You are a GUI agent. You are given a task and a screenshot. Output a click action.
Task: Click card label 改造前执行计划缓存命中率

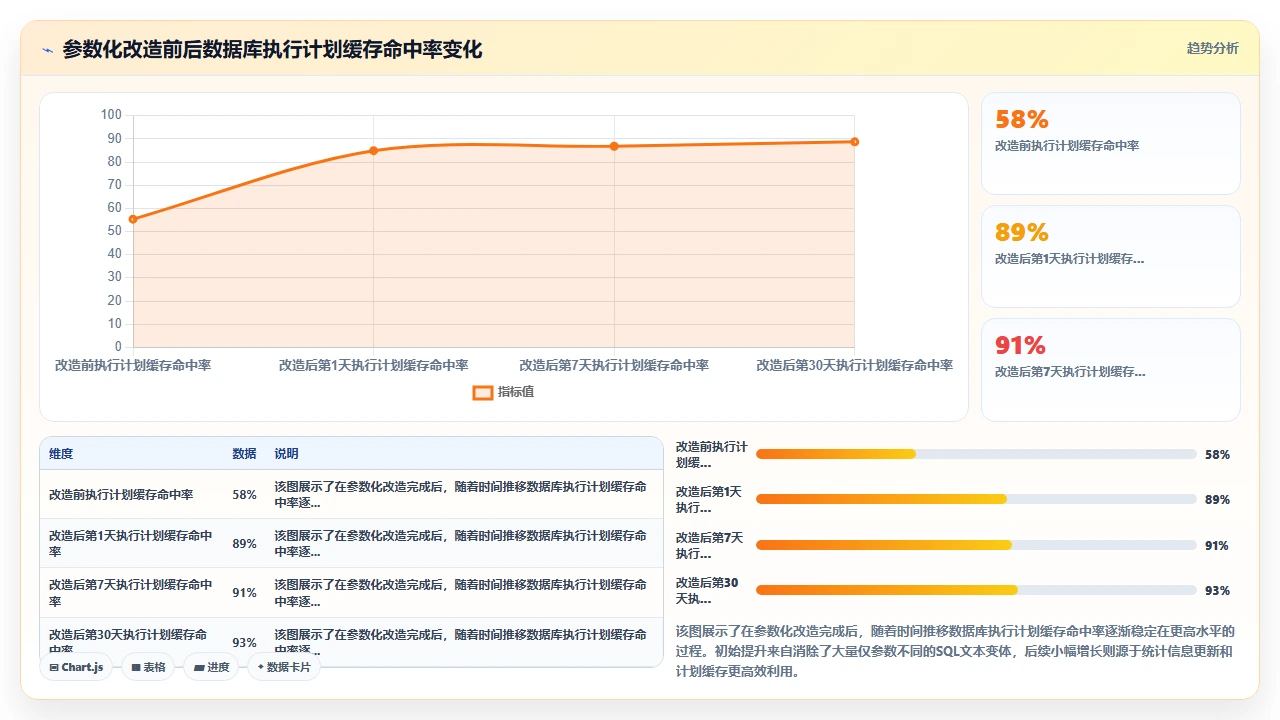[1067, 146]
